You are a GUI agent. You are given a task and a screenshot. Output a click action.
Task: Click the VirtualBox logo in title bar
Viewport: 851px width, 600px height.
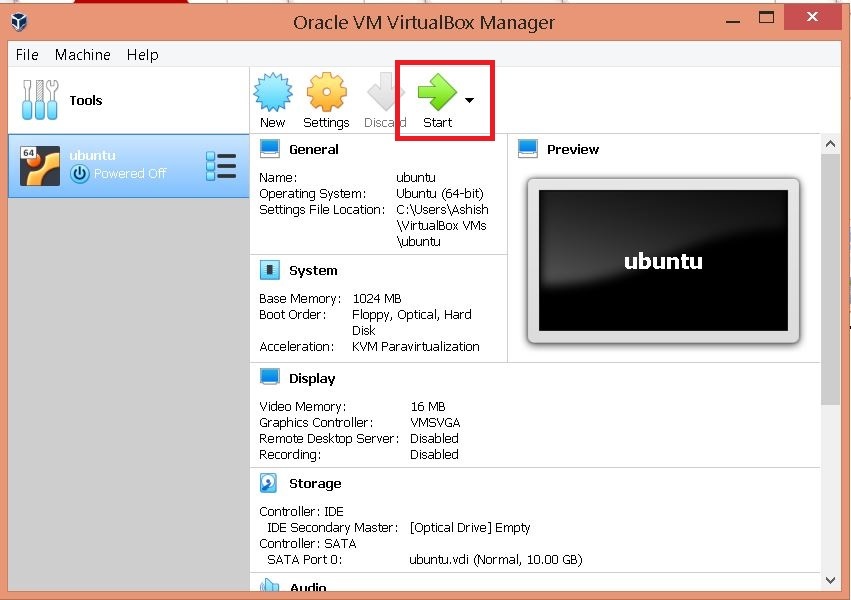click(x=19, y=21)
